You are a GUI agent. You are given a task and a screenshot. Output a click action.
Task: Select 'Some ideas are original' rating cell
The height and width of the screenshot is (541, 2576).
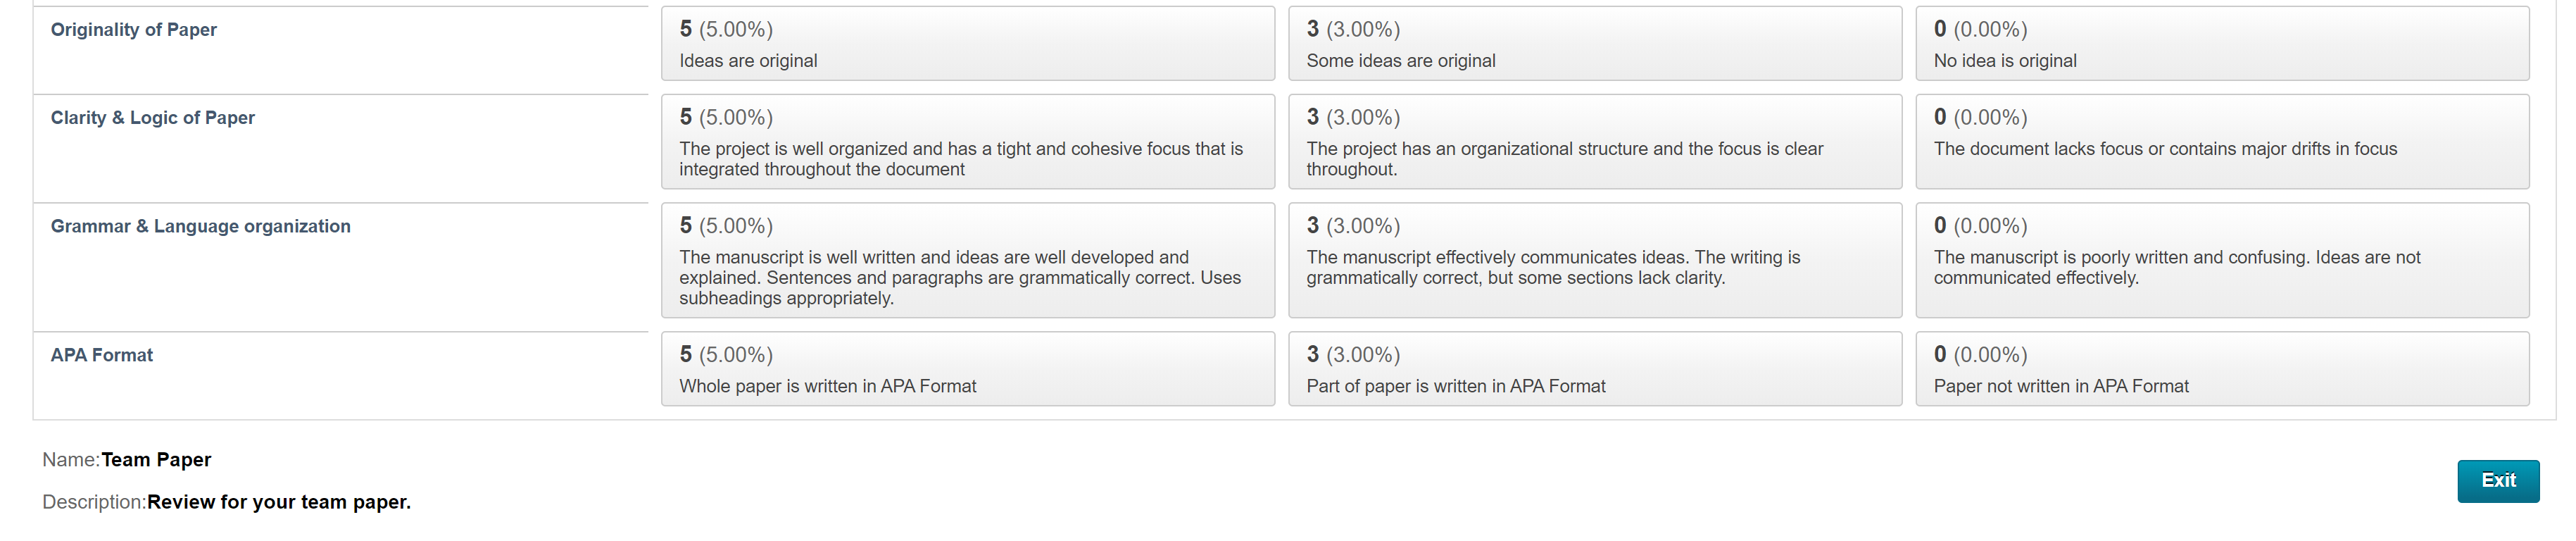point(1594,44)
